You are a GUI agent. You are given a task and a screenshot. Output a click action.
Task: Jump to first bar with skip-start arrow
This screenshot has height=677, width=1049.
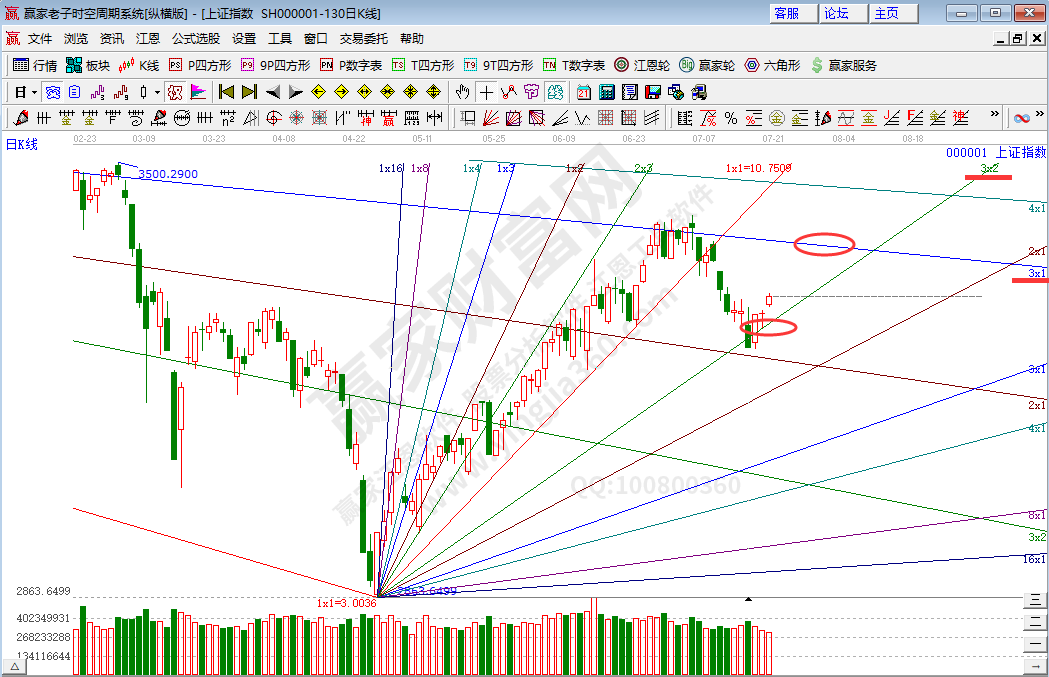[x=227, y=92]
